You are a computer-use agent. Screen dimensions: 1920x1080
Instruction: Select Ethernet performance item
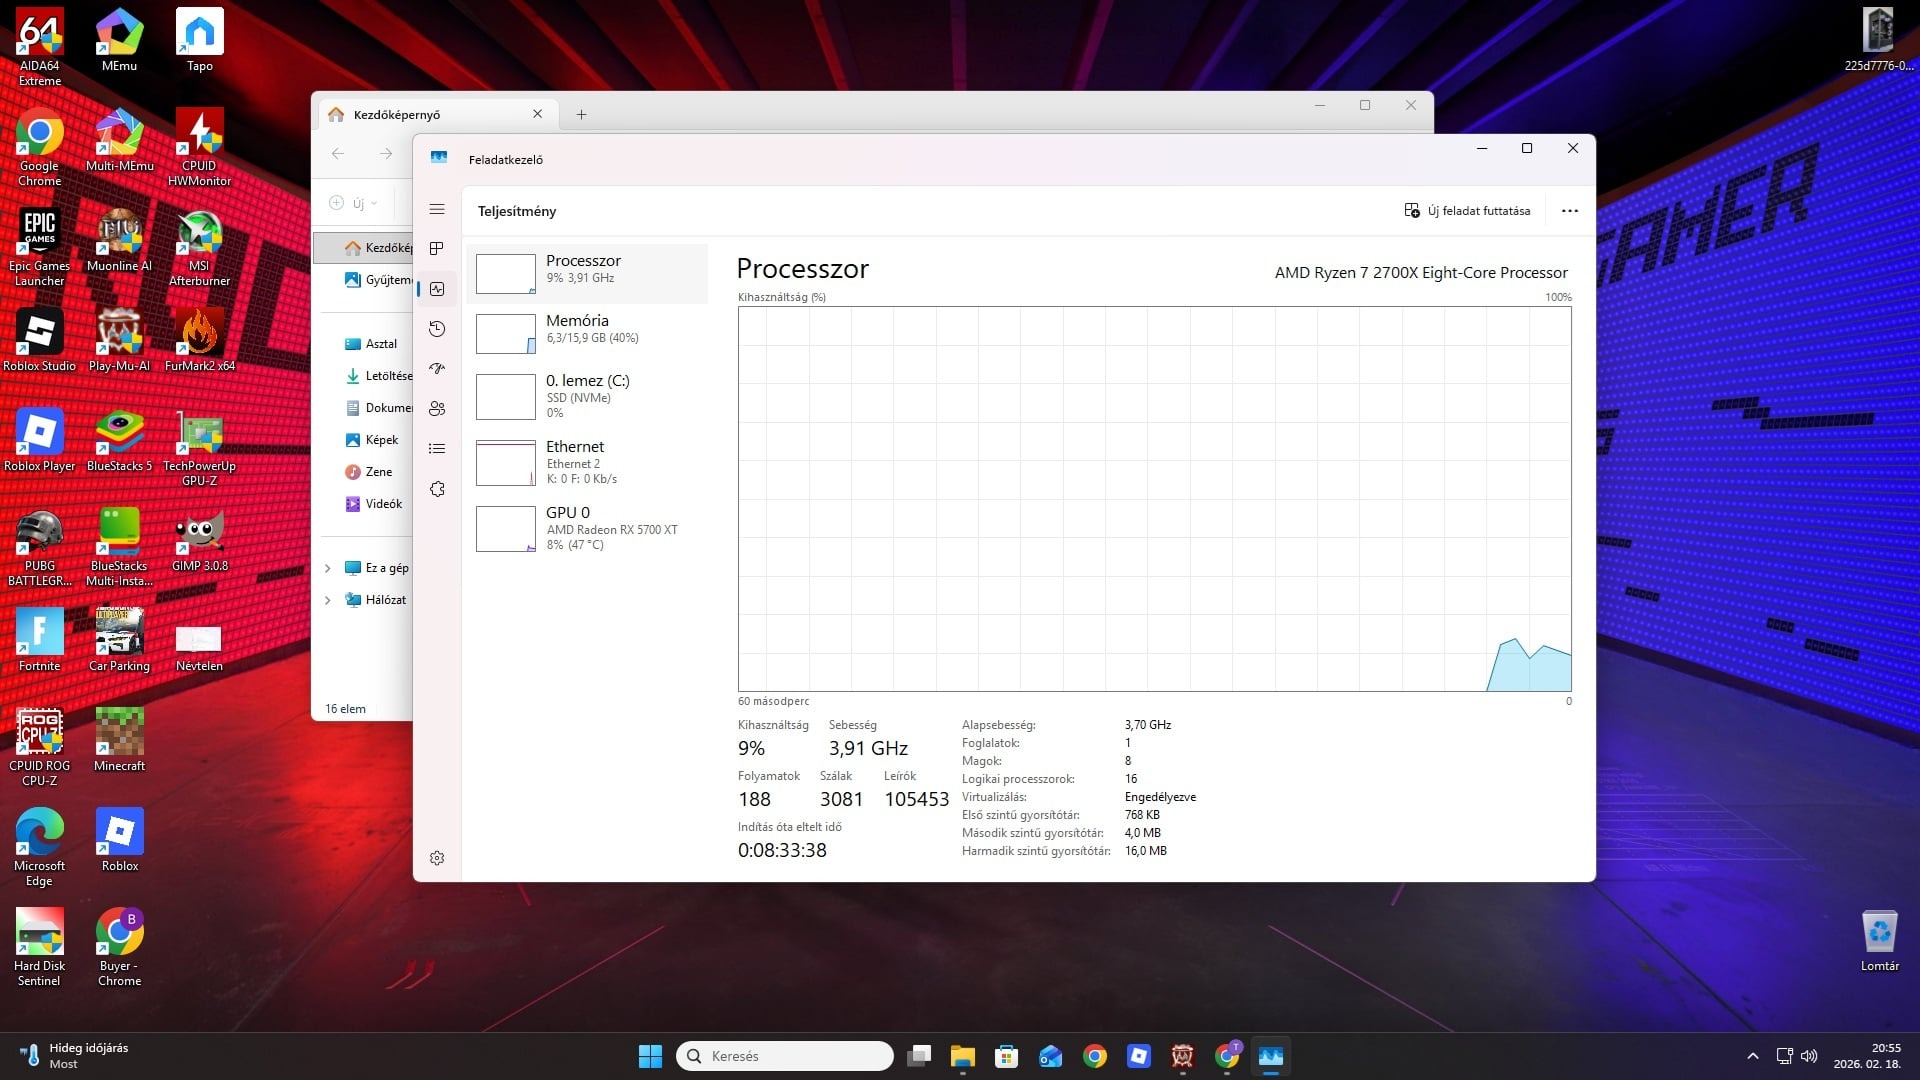point(587,462)
